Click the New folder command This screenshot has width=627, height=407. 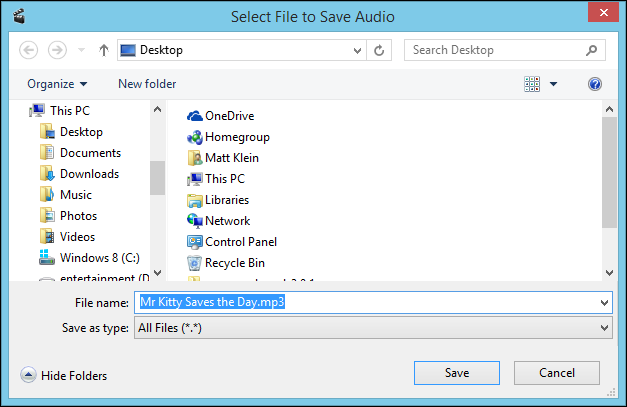(x=147, y=85)
